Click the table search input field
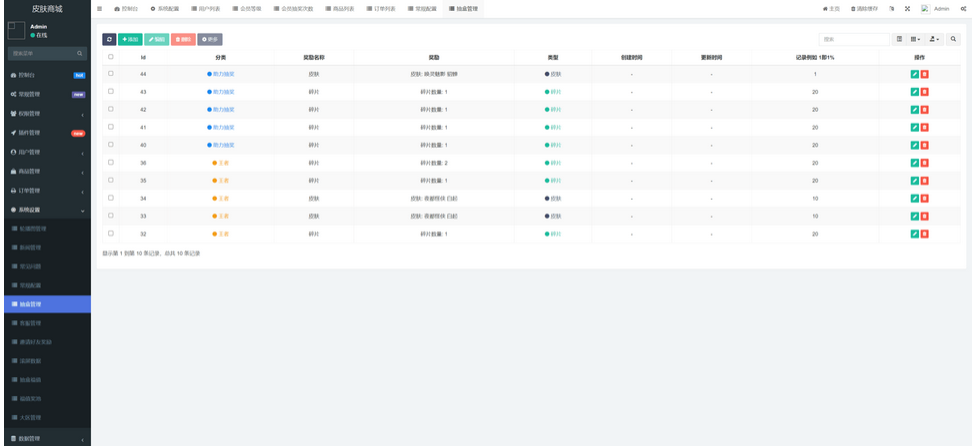973x446 pixels. coord(853,39)
